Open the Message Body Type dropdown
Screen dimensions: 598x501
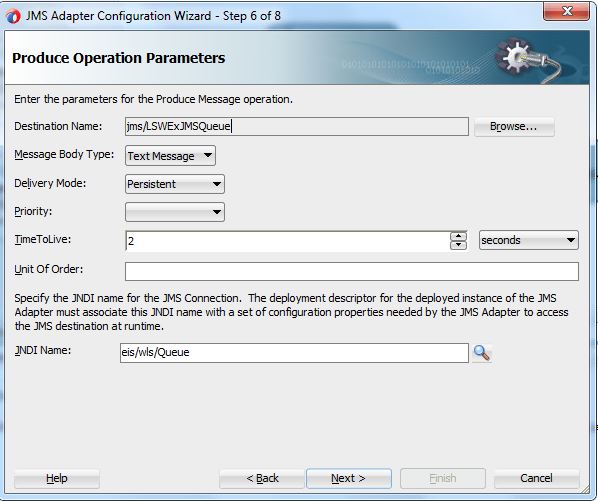click(x=170, y=156)
